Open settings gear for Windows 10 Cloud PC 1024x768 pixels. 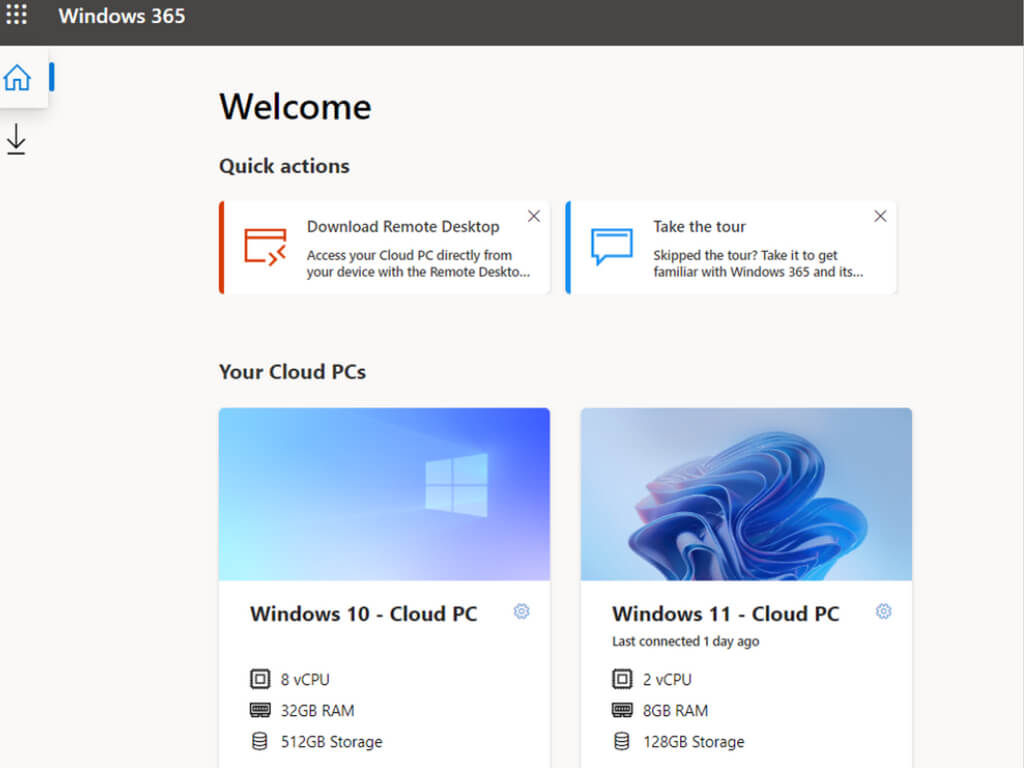click(521, 611)
